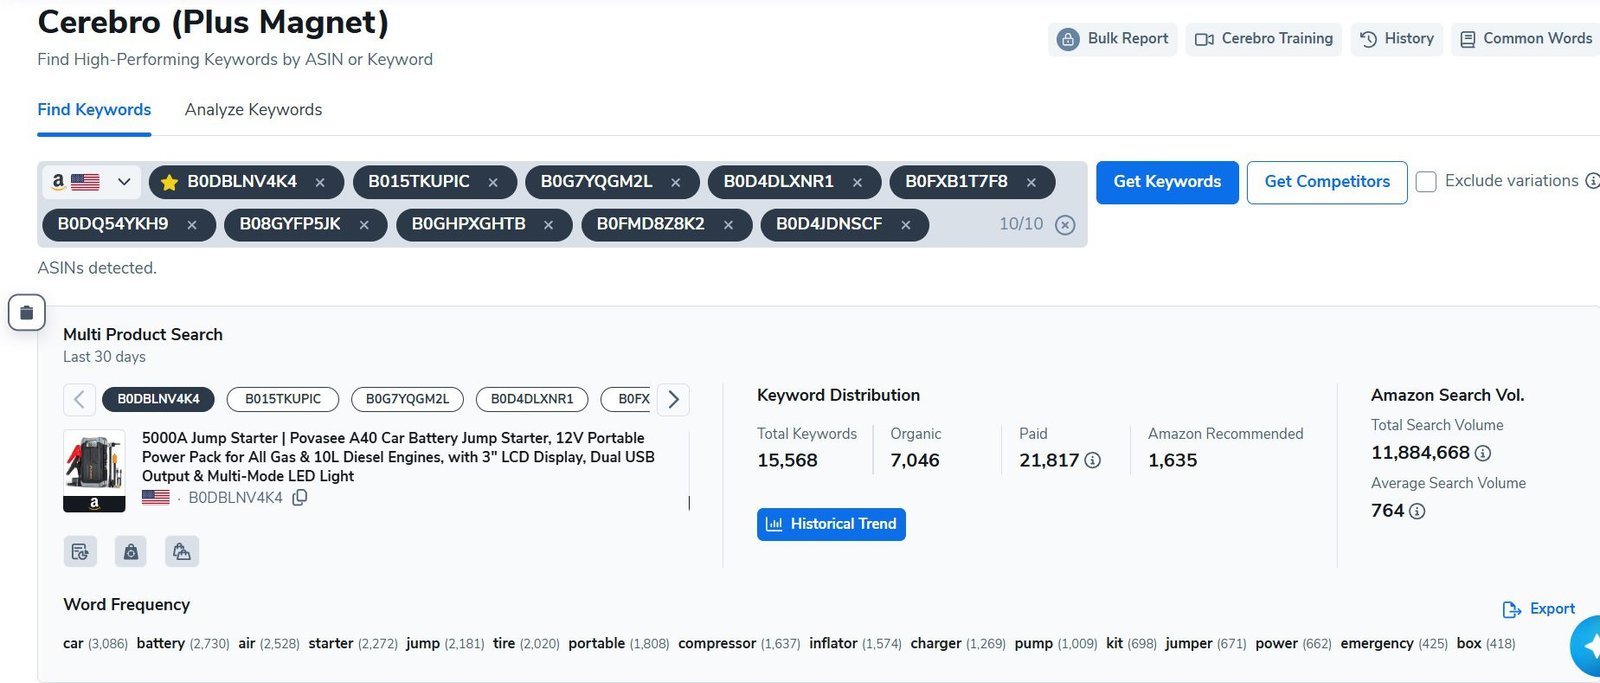Remove the B0D4JDNSCF ASIN chip
Screen dimensions: 1600x683
pyautogui.click(x=906, y=225)
